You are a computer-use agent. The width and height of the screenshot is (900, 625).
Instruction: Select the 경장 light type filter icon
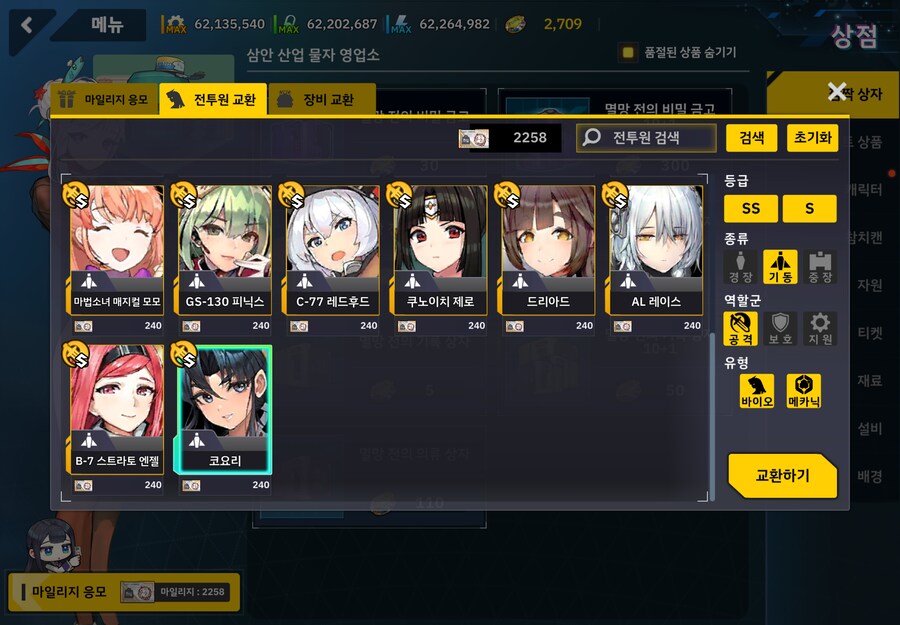coord(740,267)
